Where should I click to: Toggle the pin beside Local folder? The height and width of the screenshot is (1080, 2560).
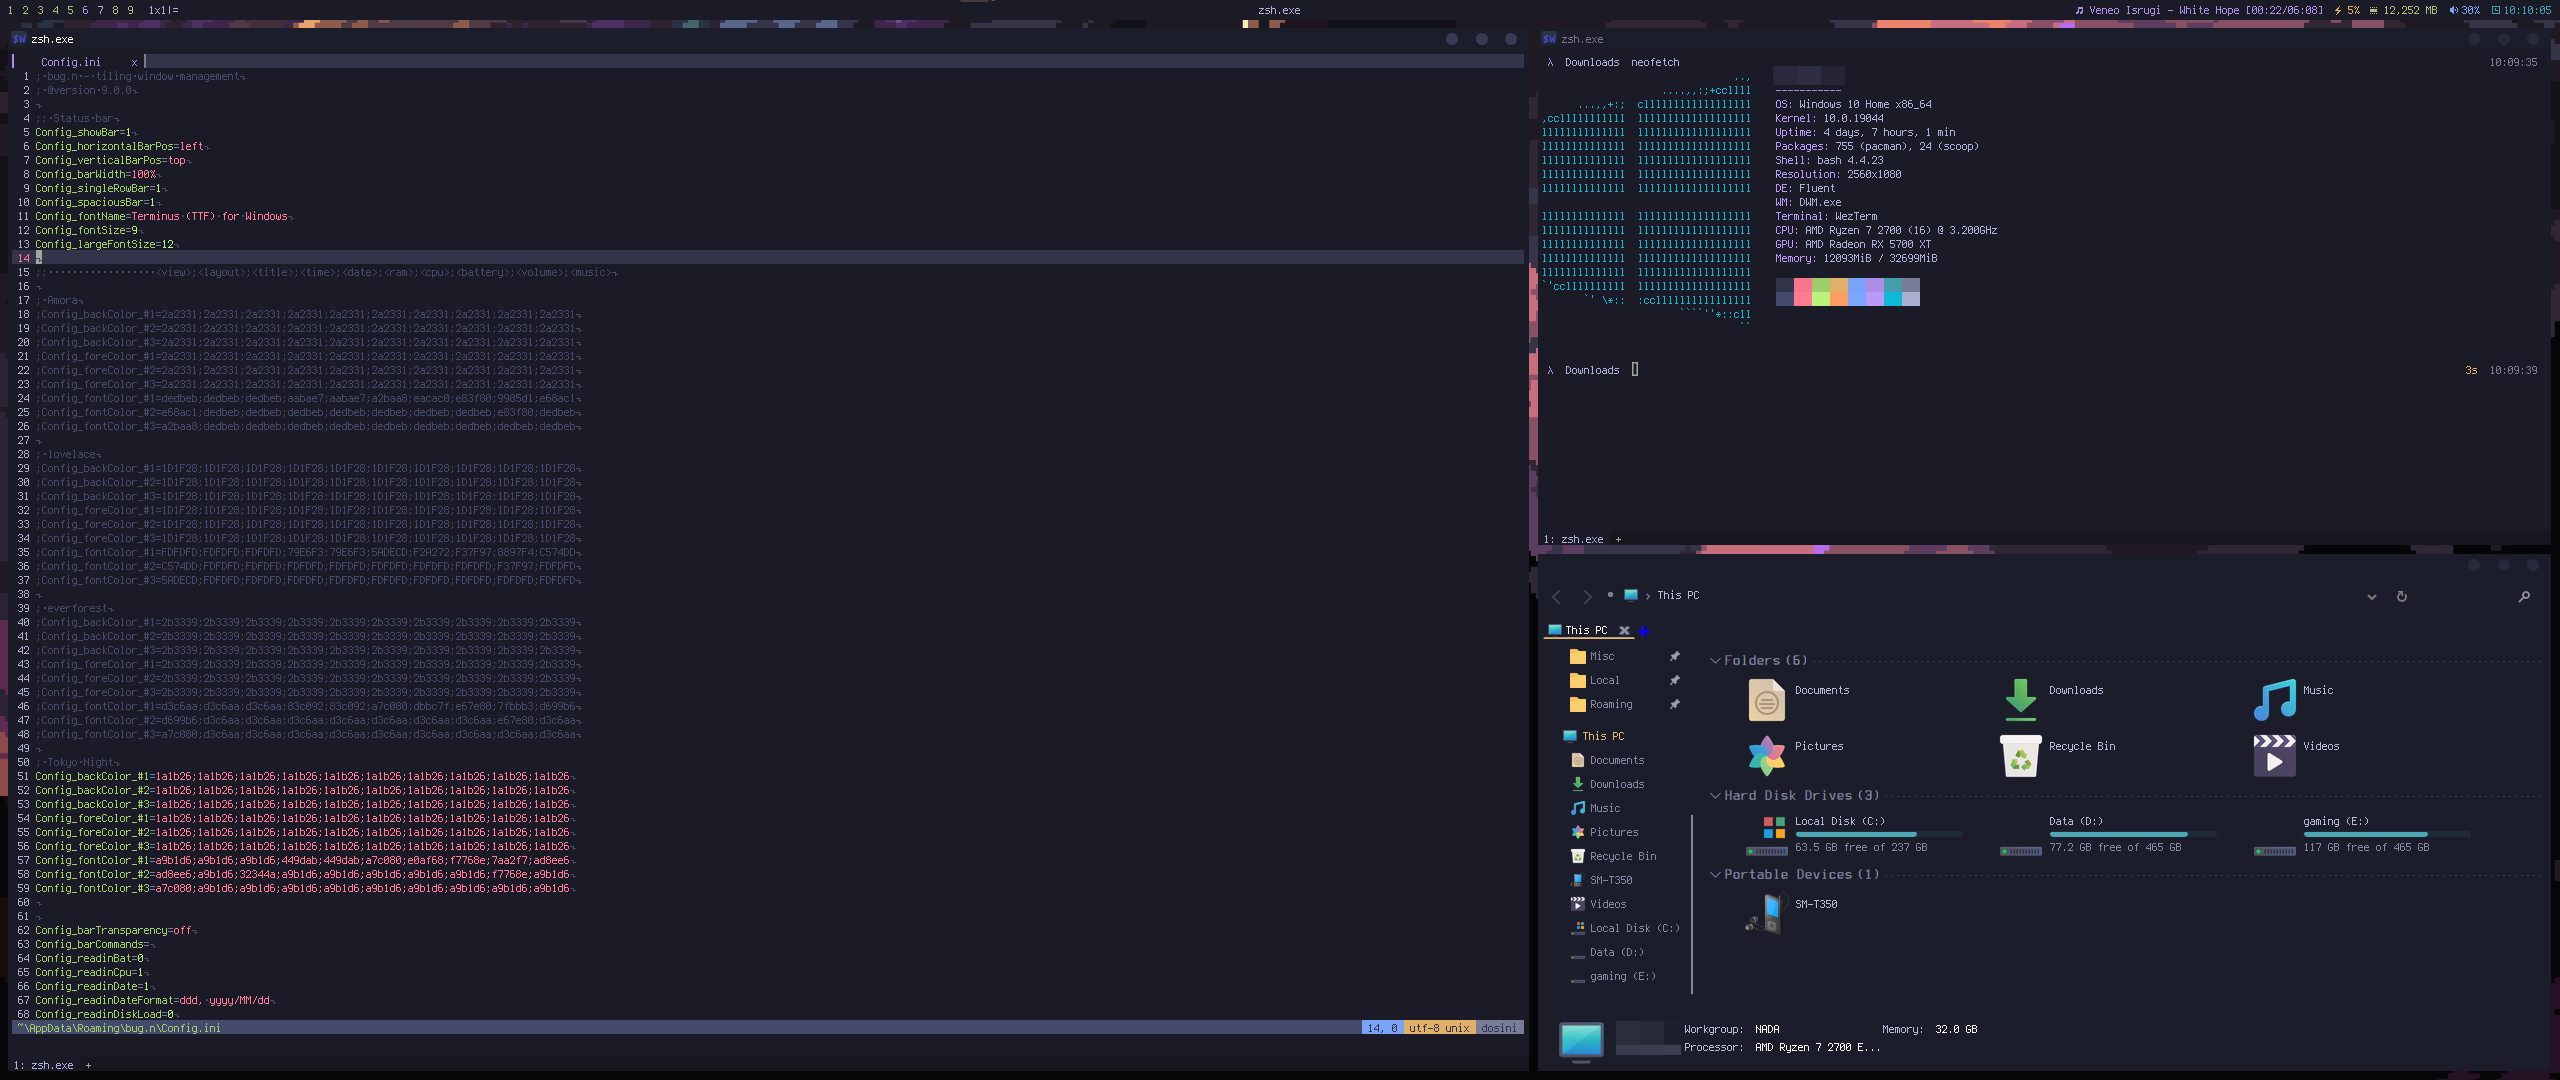click(x=1674, y=680)
